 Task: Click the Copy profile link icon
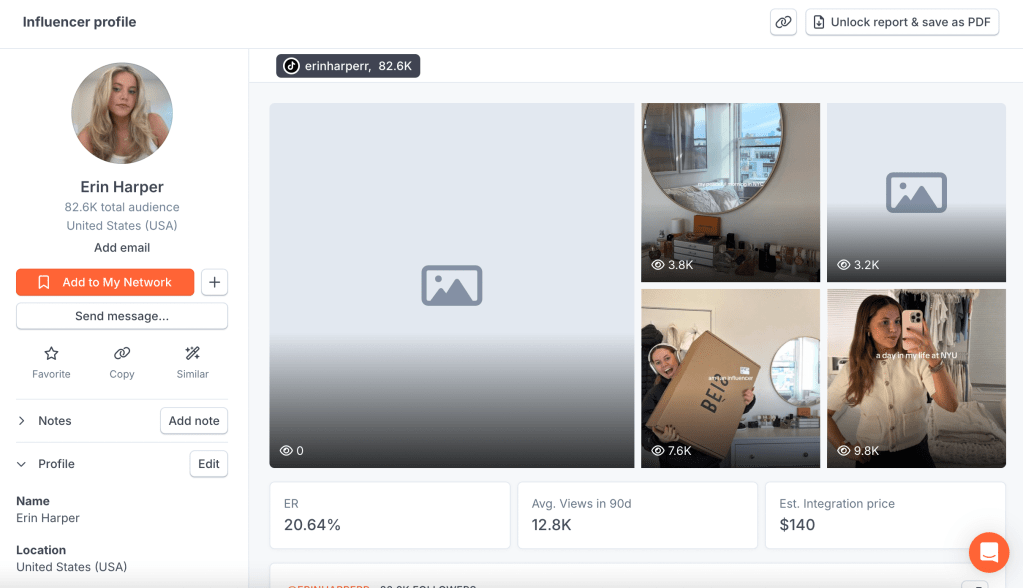click(122, 354)
